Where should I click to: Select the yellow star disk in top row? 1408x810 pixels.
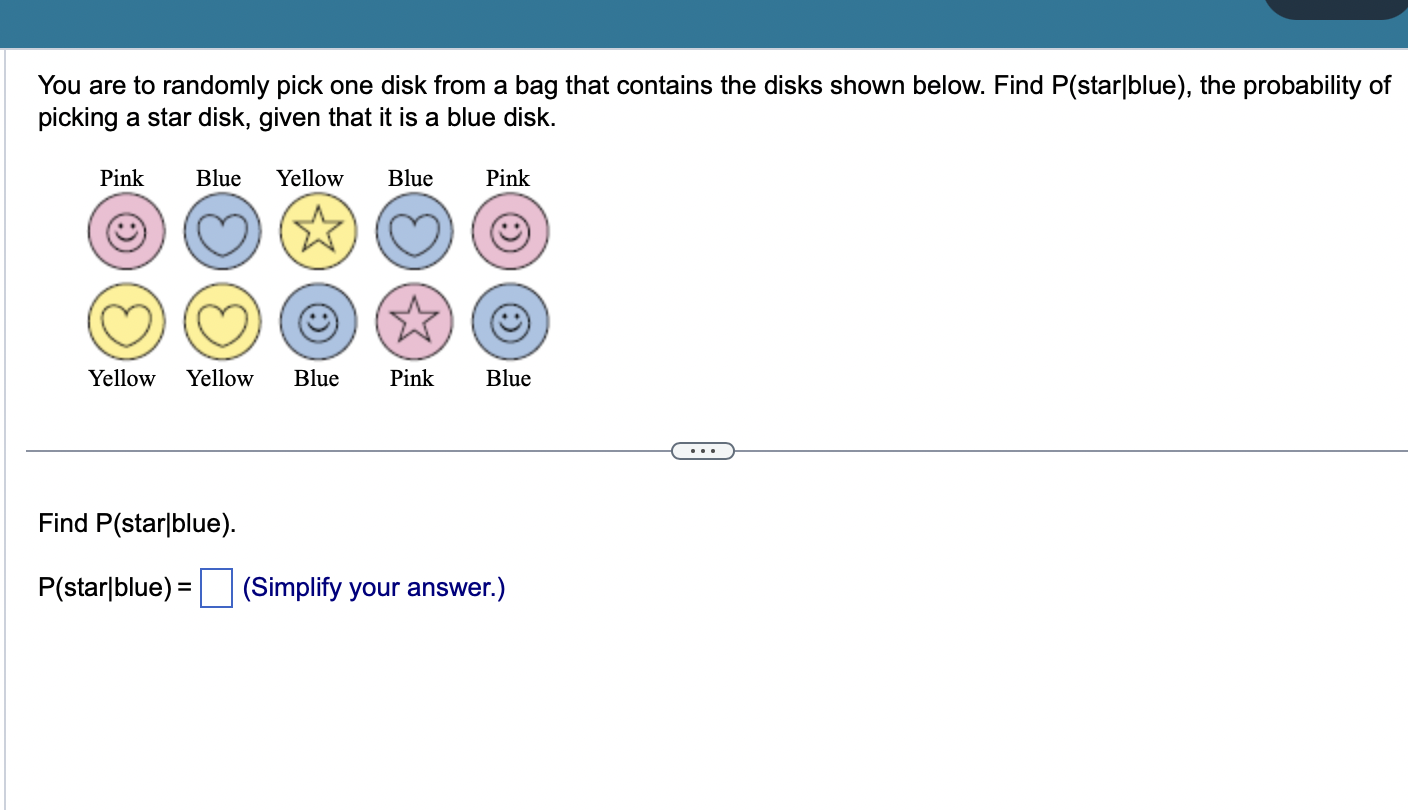pyautogui.click(x=317, y=231)
